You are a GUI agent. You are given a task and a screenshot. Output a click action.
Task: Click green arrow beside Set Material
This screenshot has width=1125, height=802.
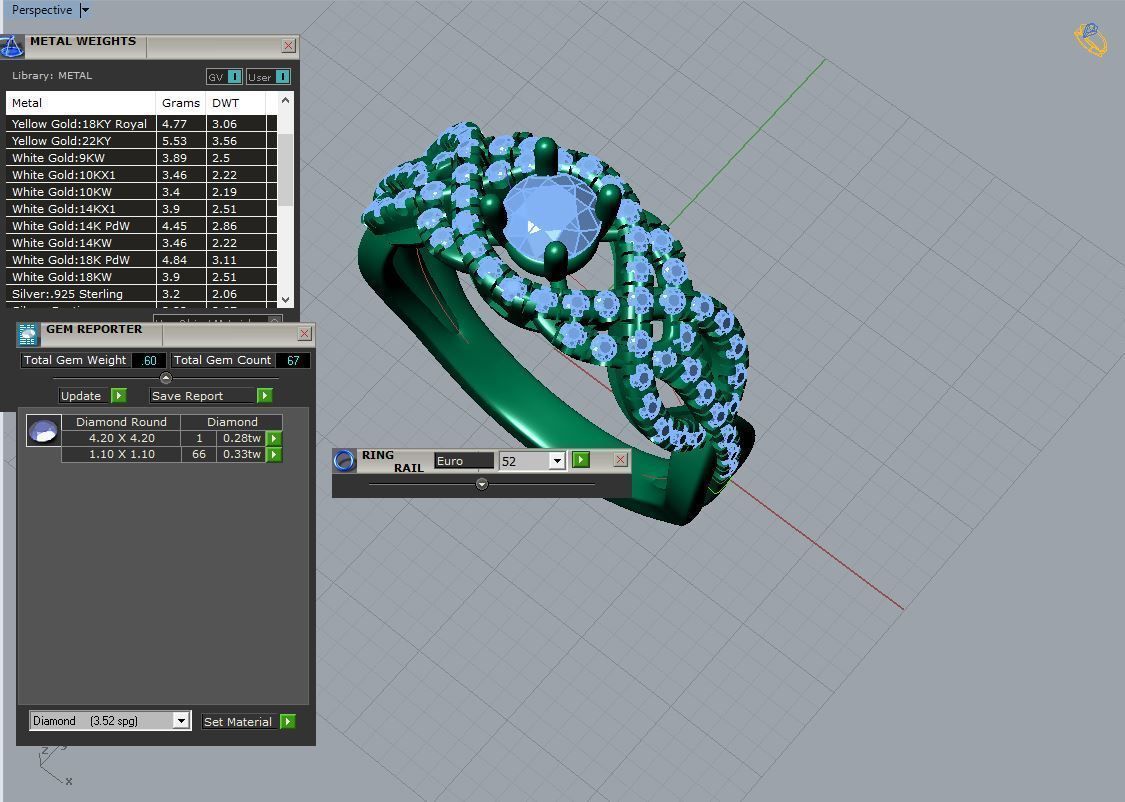tap(288, 721)
